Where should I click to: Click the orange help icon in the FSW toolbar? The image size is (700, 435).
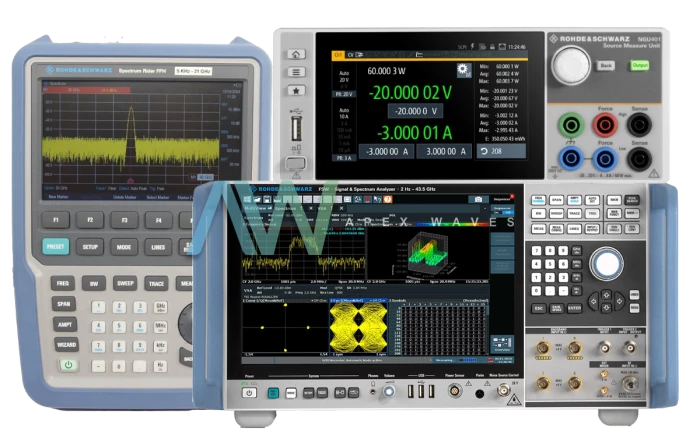pos(387,199)
